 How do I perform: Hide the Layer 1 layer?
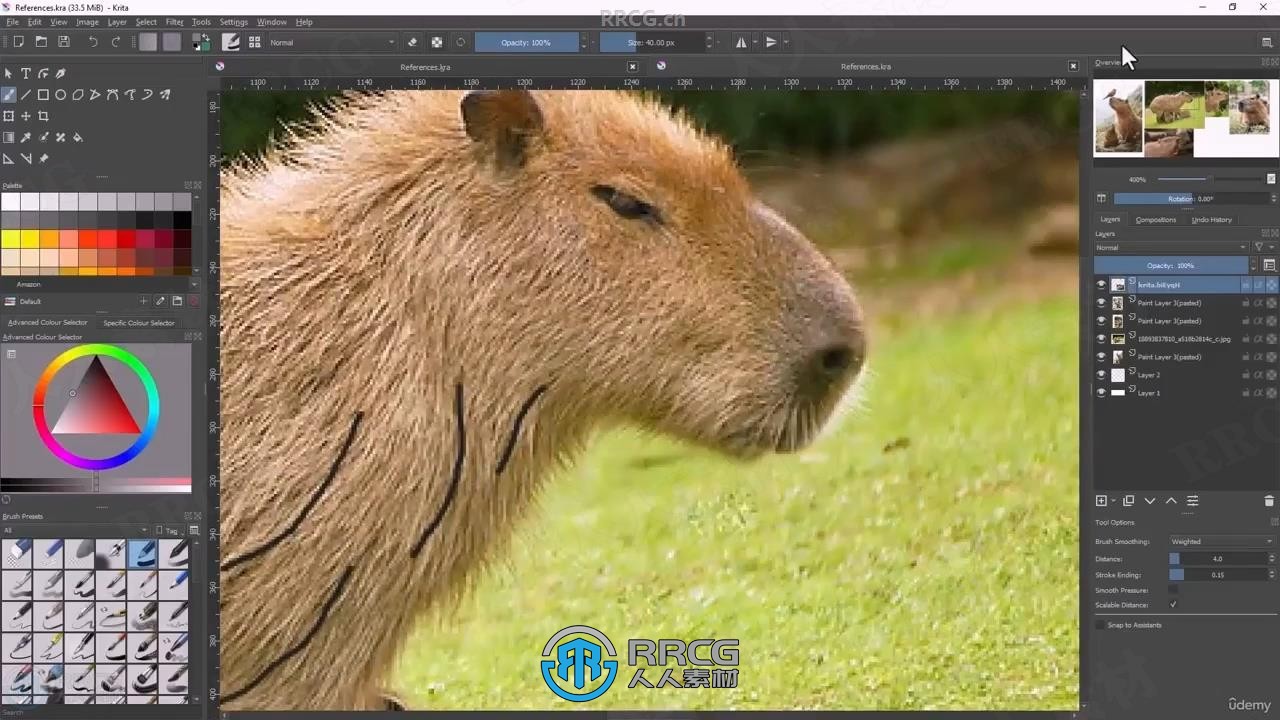click(1101, 393)
